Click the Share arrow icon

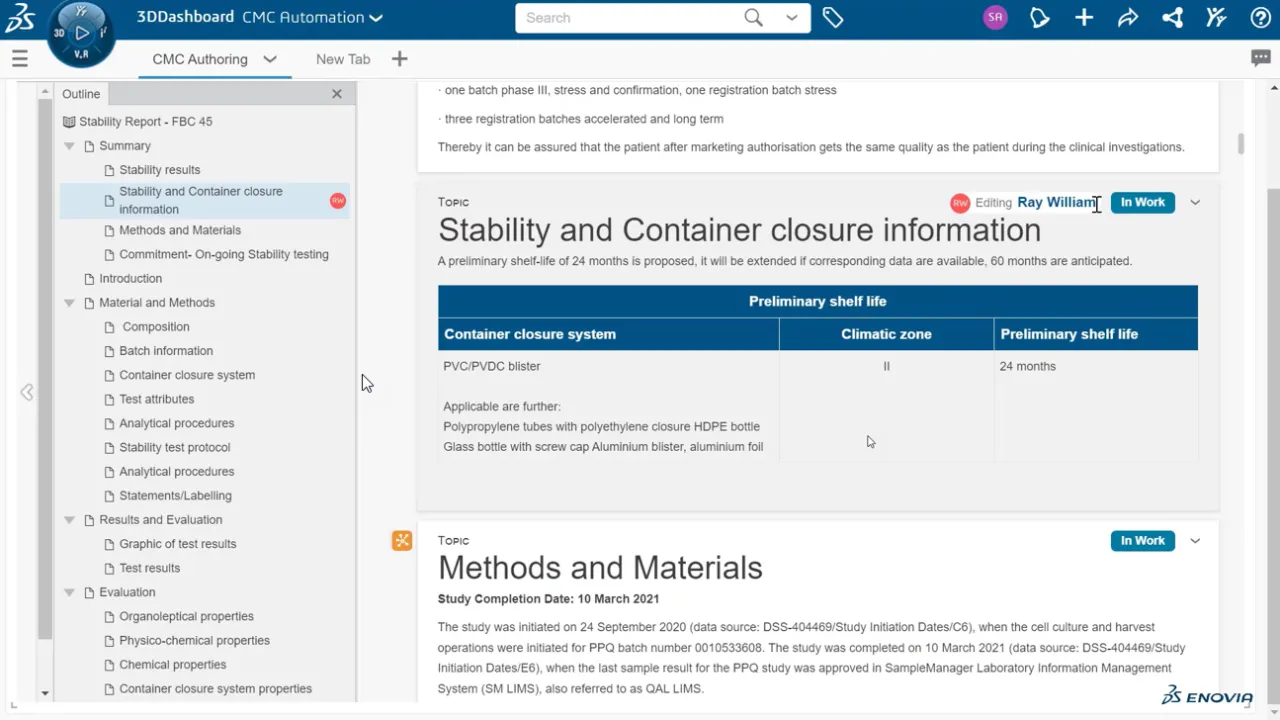1128,18
